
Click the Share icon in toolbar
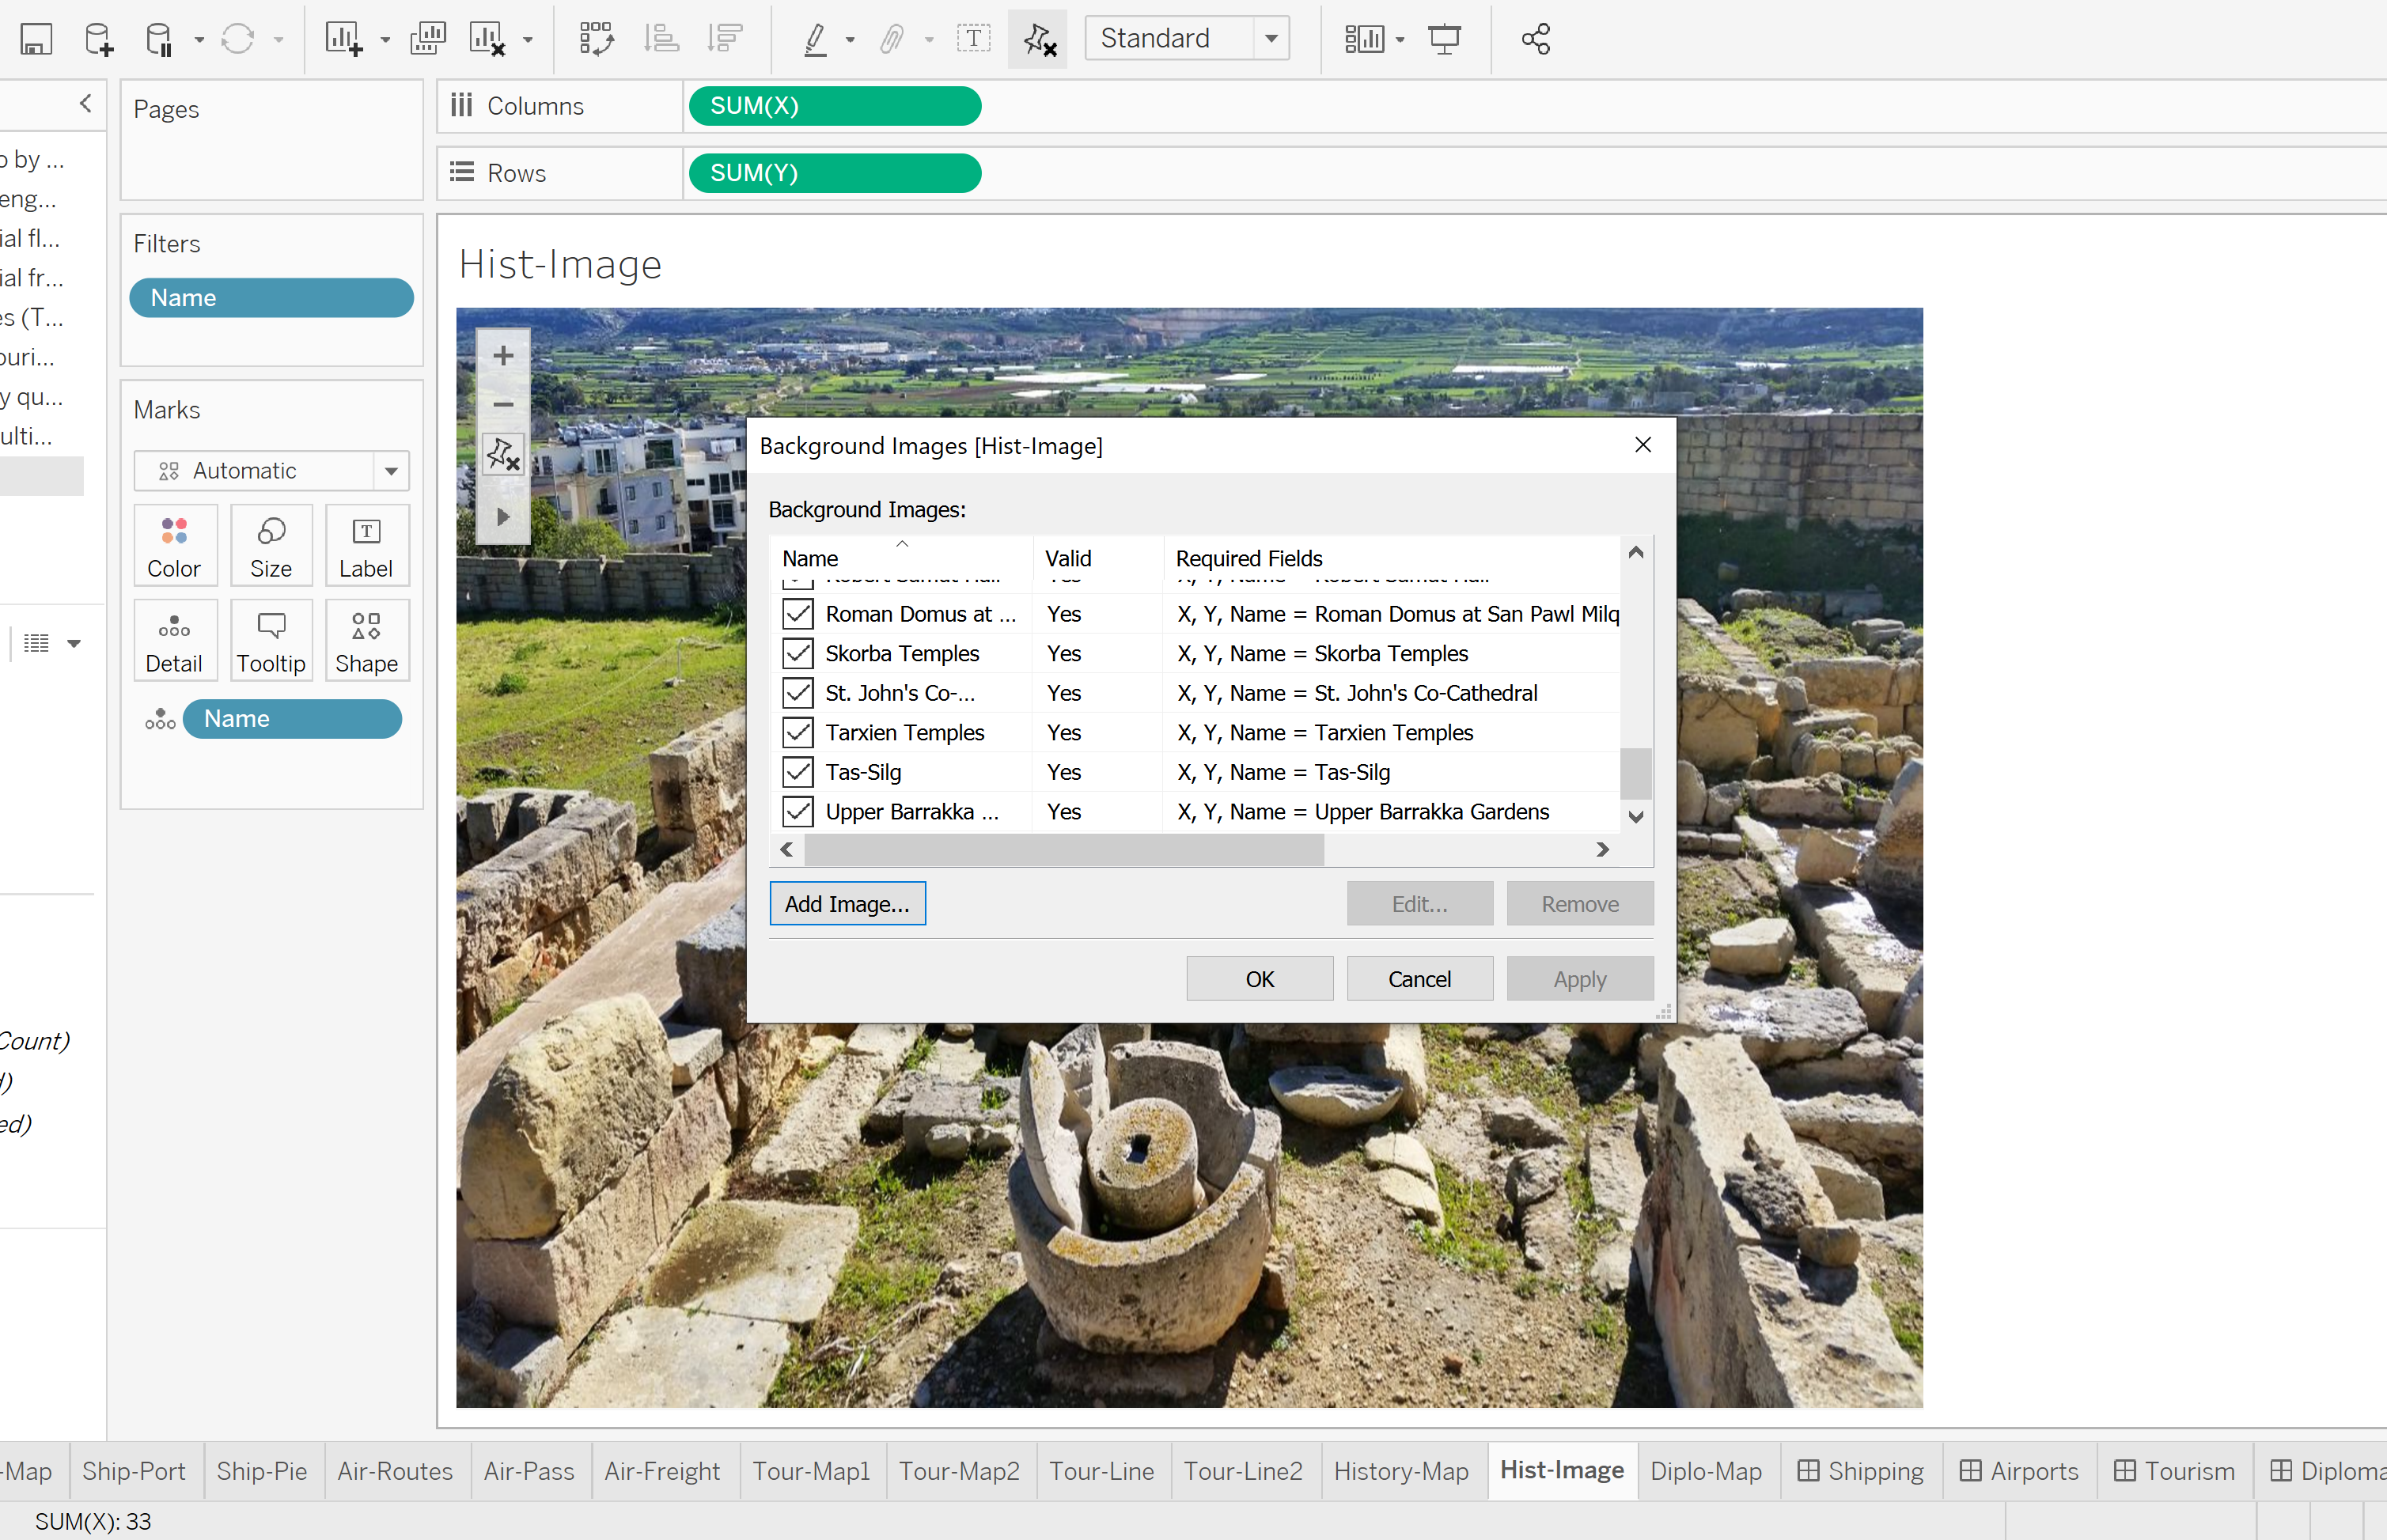1535,39
